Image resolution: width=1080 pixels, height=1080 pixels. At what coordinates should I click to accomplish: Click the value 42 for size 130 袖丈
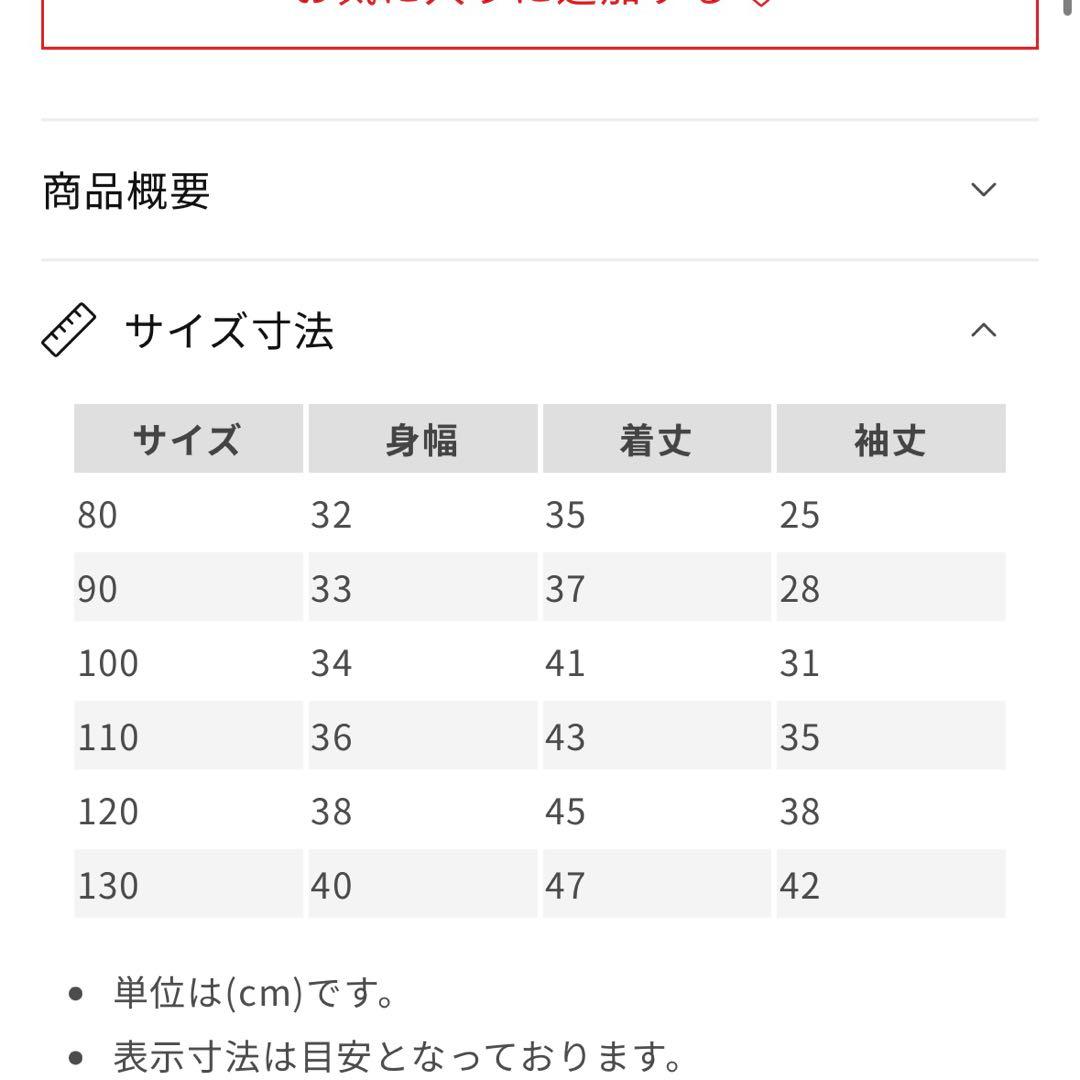pos(801,885)
